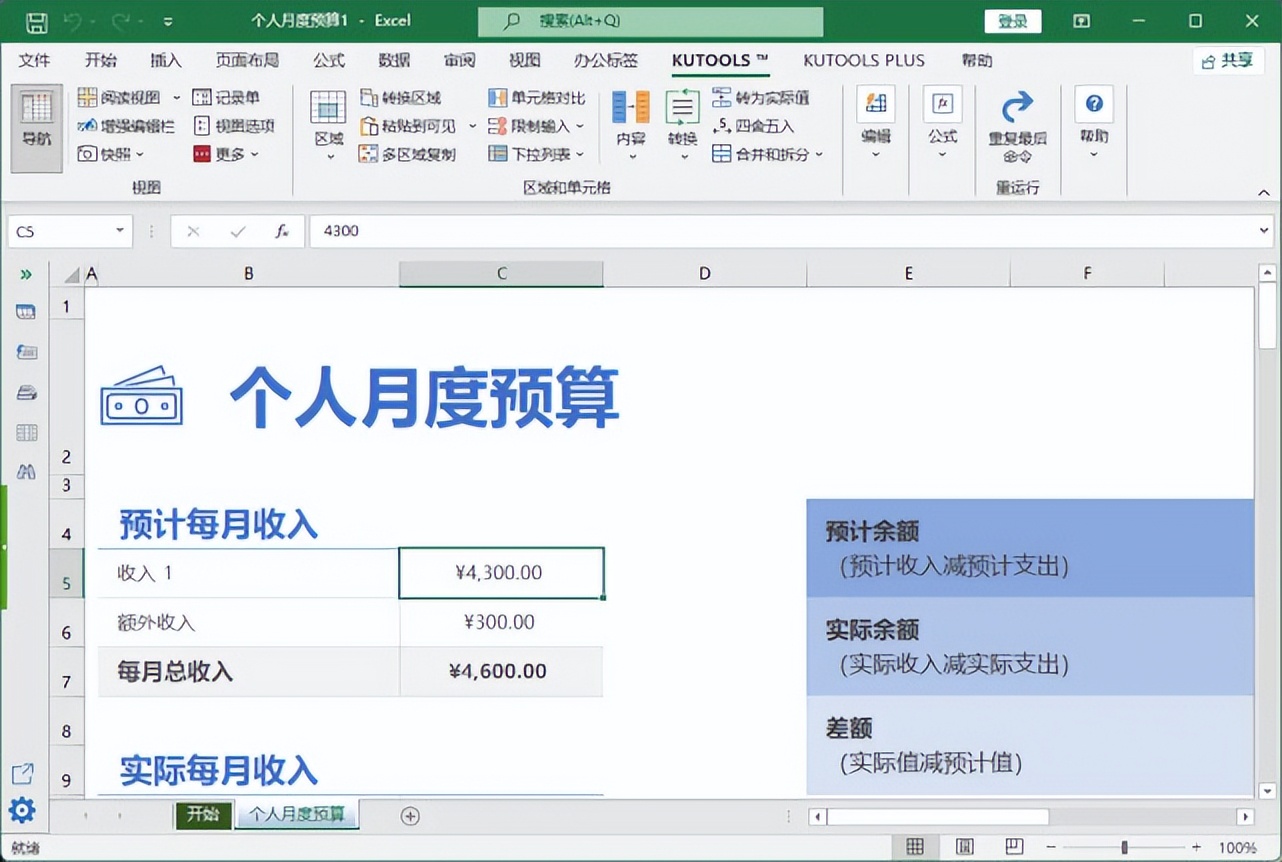Select the 开始 sheet tab
The height and width of the screenshot is (862, 1282).
(x=203, y=815)
